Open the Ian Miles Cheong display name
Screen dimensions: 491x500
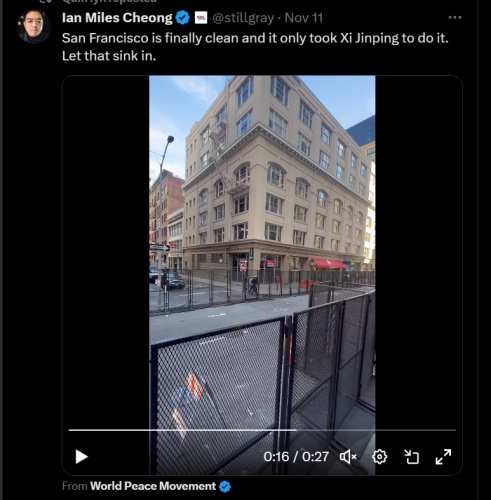[117, 18]
